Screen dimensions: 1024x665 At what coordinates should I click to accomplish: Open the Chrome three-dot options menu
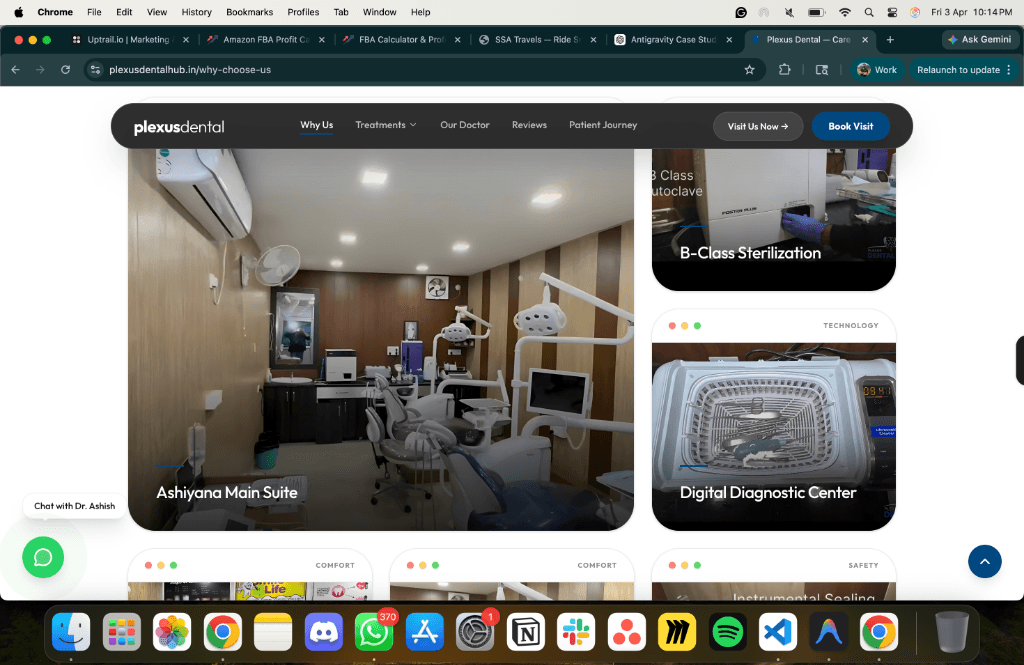1009,70
